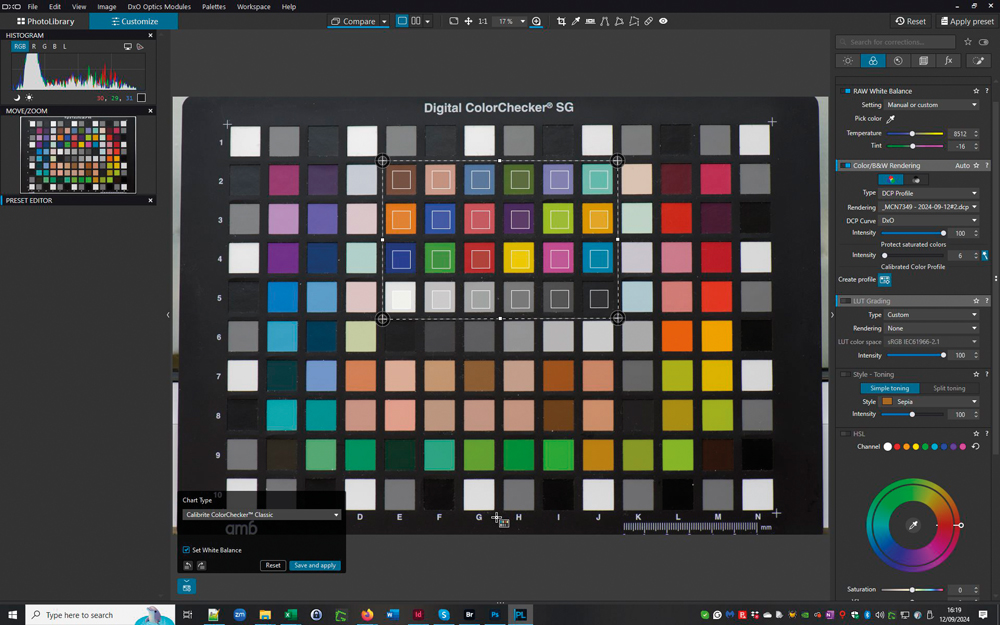Click the Pick color eyedropper

[891, 119]
